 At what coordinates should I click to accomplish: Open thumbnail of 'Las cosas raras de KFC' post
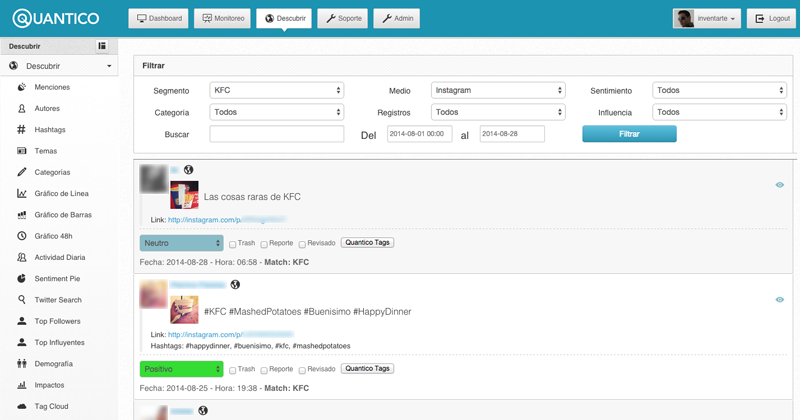pos(184,195)
